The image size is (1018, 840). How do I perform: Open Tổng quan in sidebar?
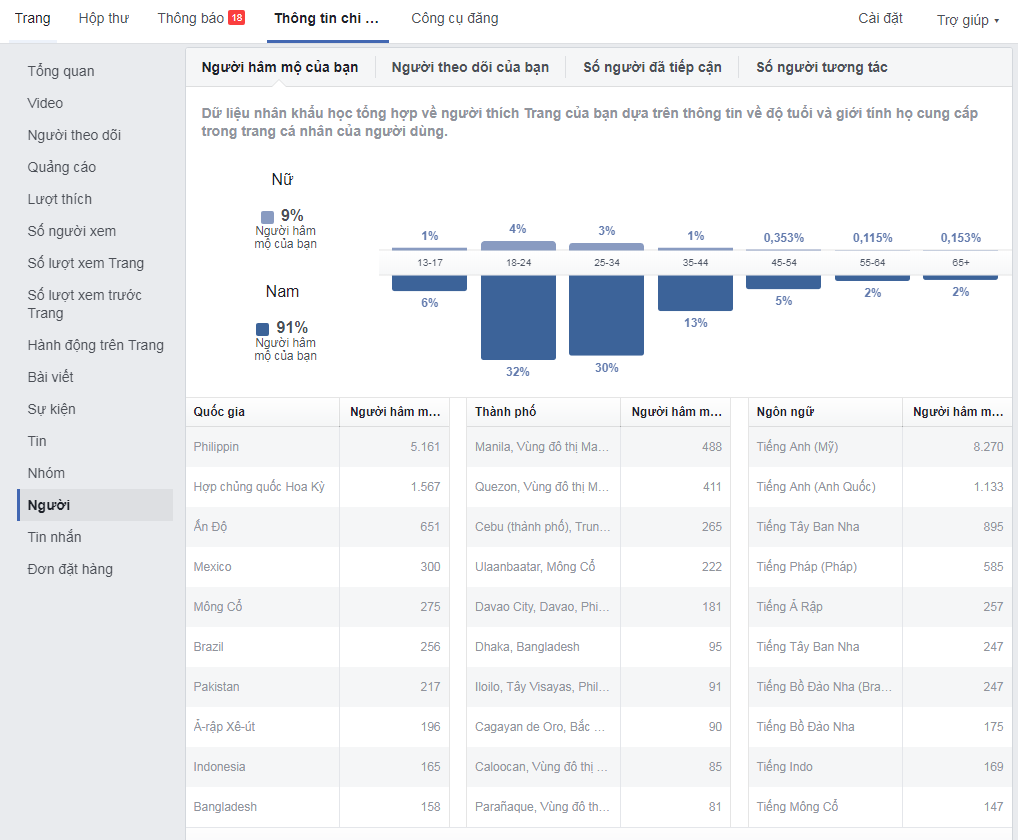61,71
